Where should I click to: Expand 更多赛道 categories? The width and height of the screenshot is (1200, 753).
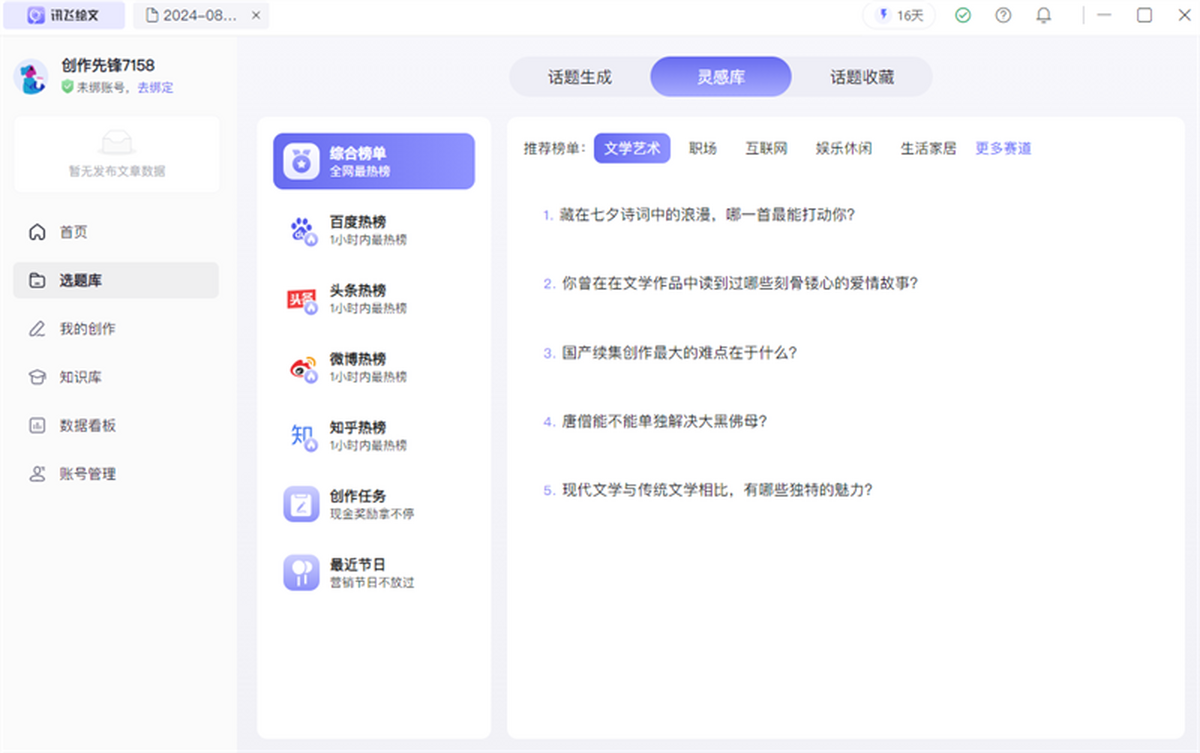(1003, 148)
